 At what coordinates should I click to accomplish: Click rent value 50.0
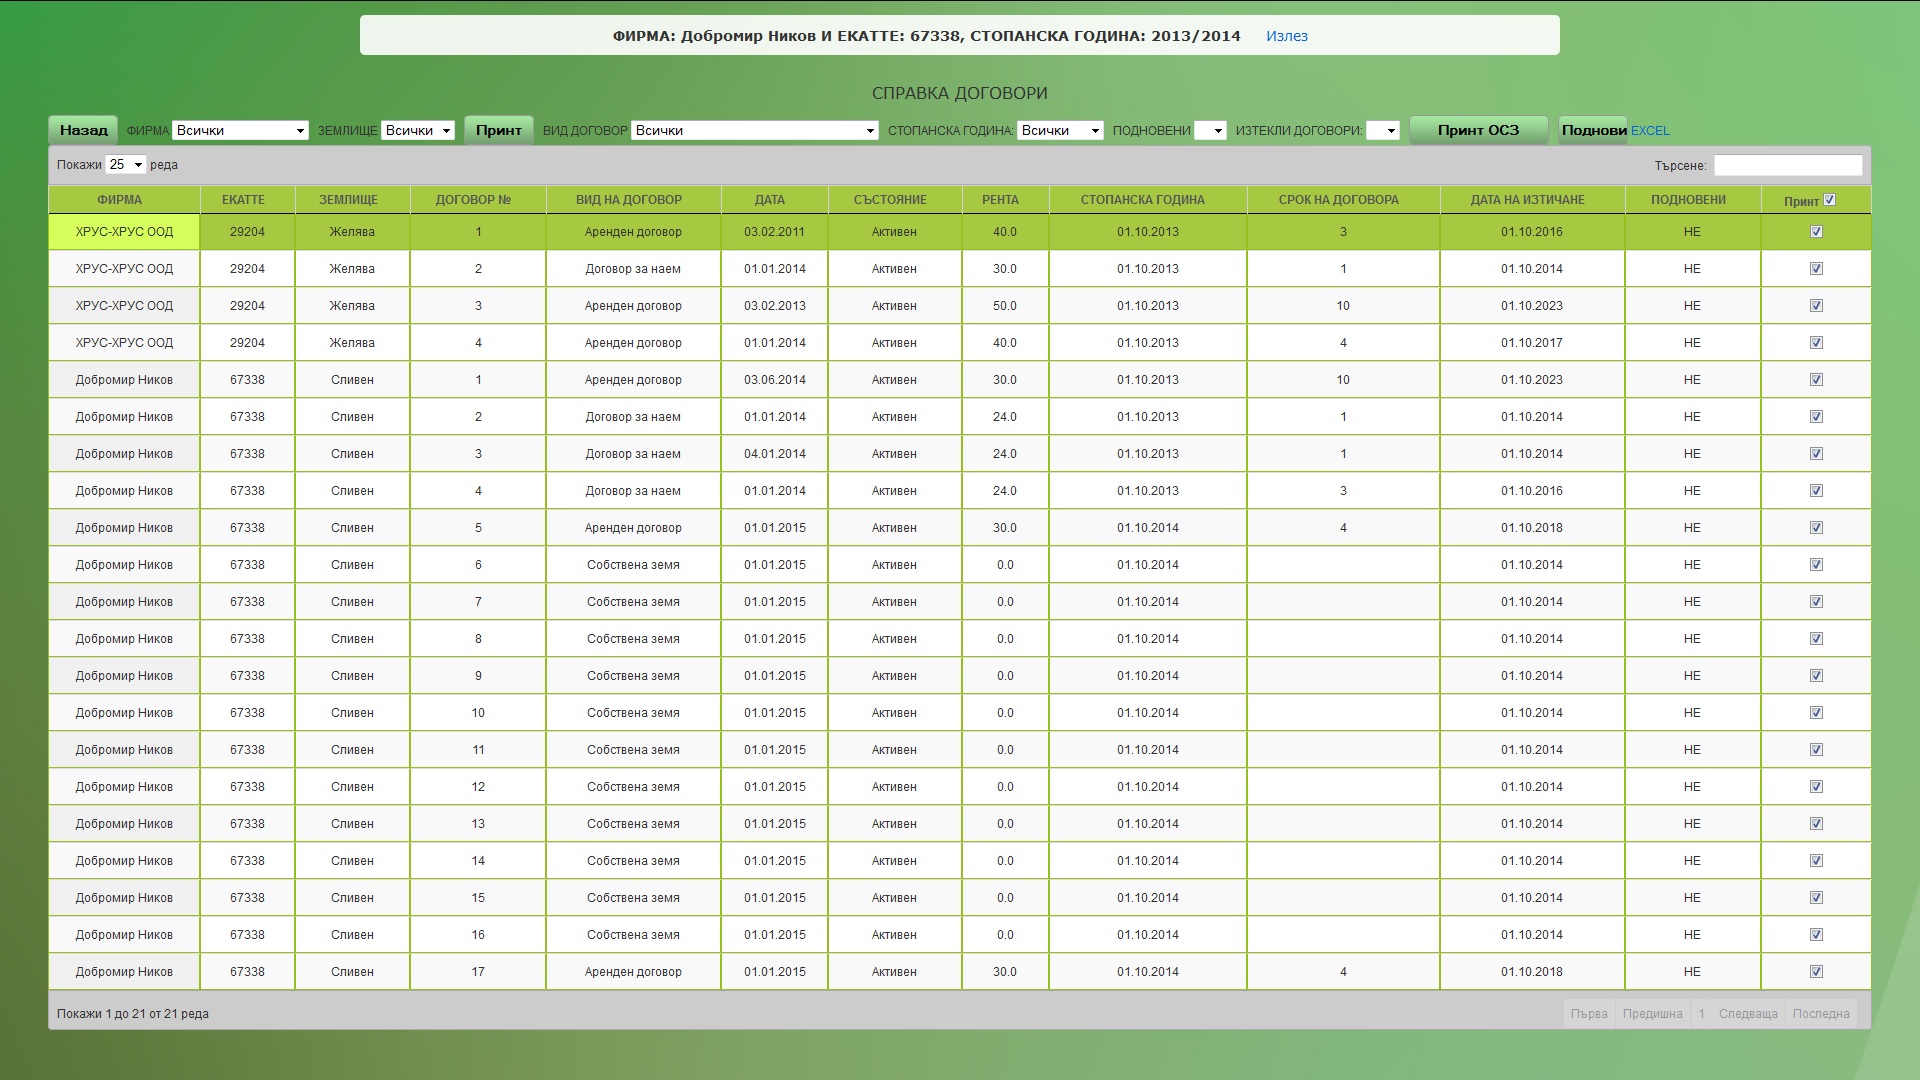(x=1005, y=306)
